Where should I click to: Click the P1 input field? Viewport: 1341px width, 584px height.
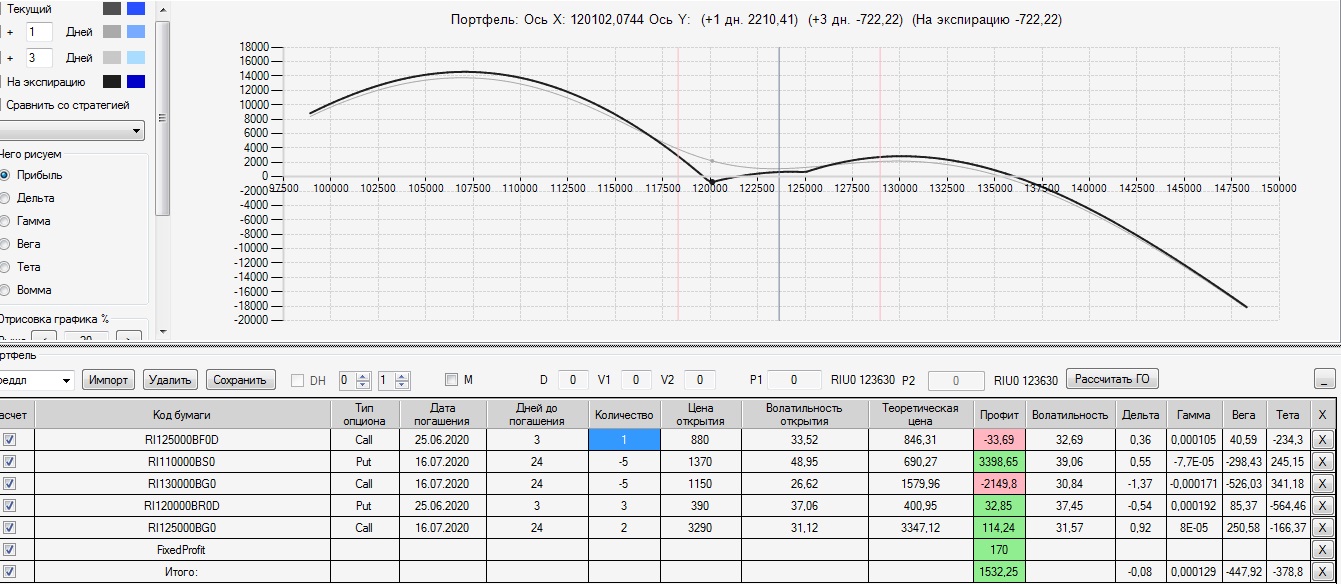(793, 380)
